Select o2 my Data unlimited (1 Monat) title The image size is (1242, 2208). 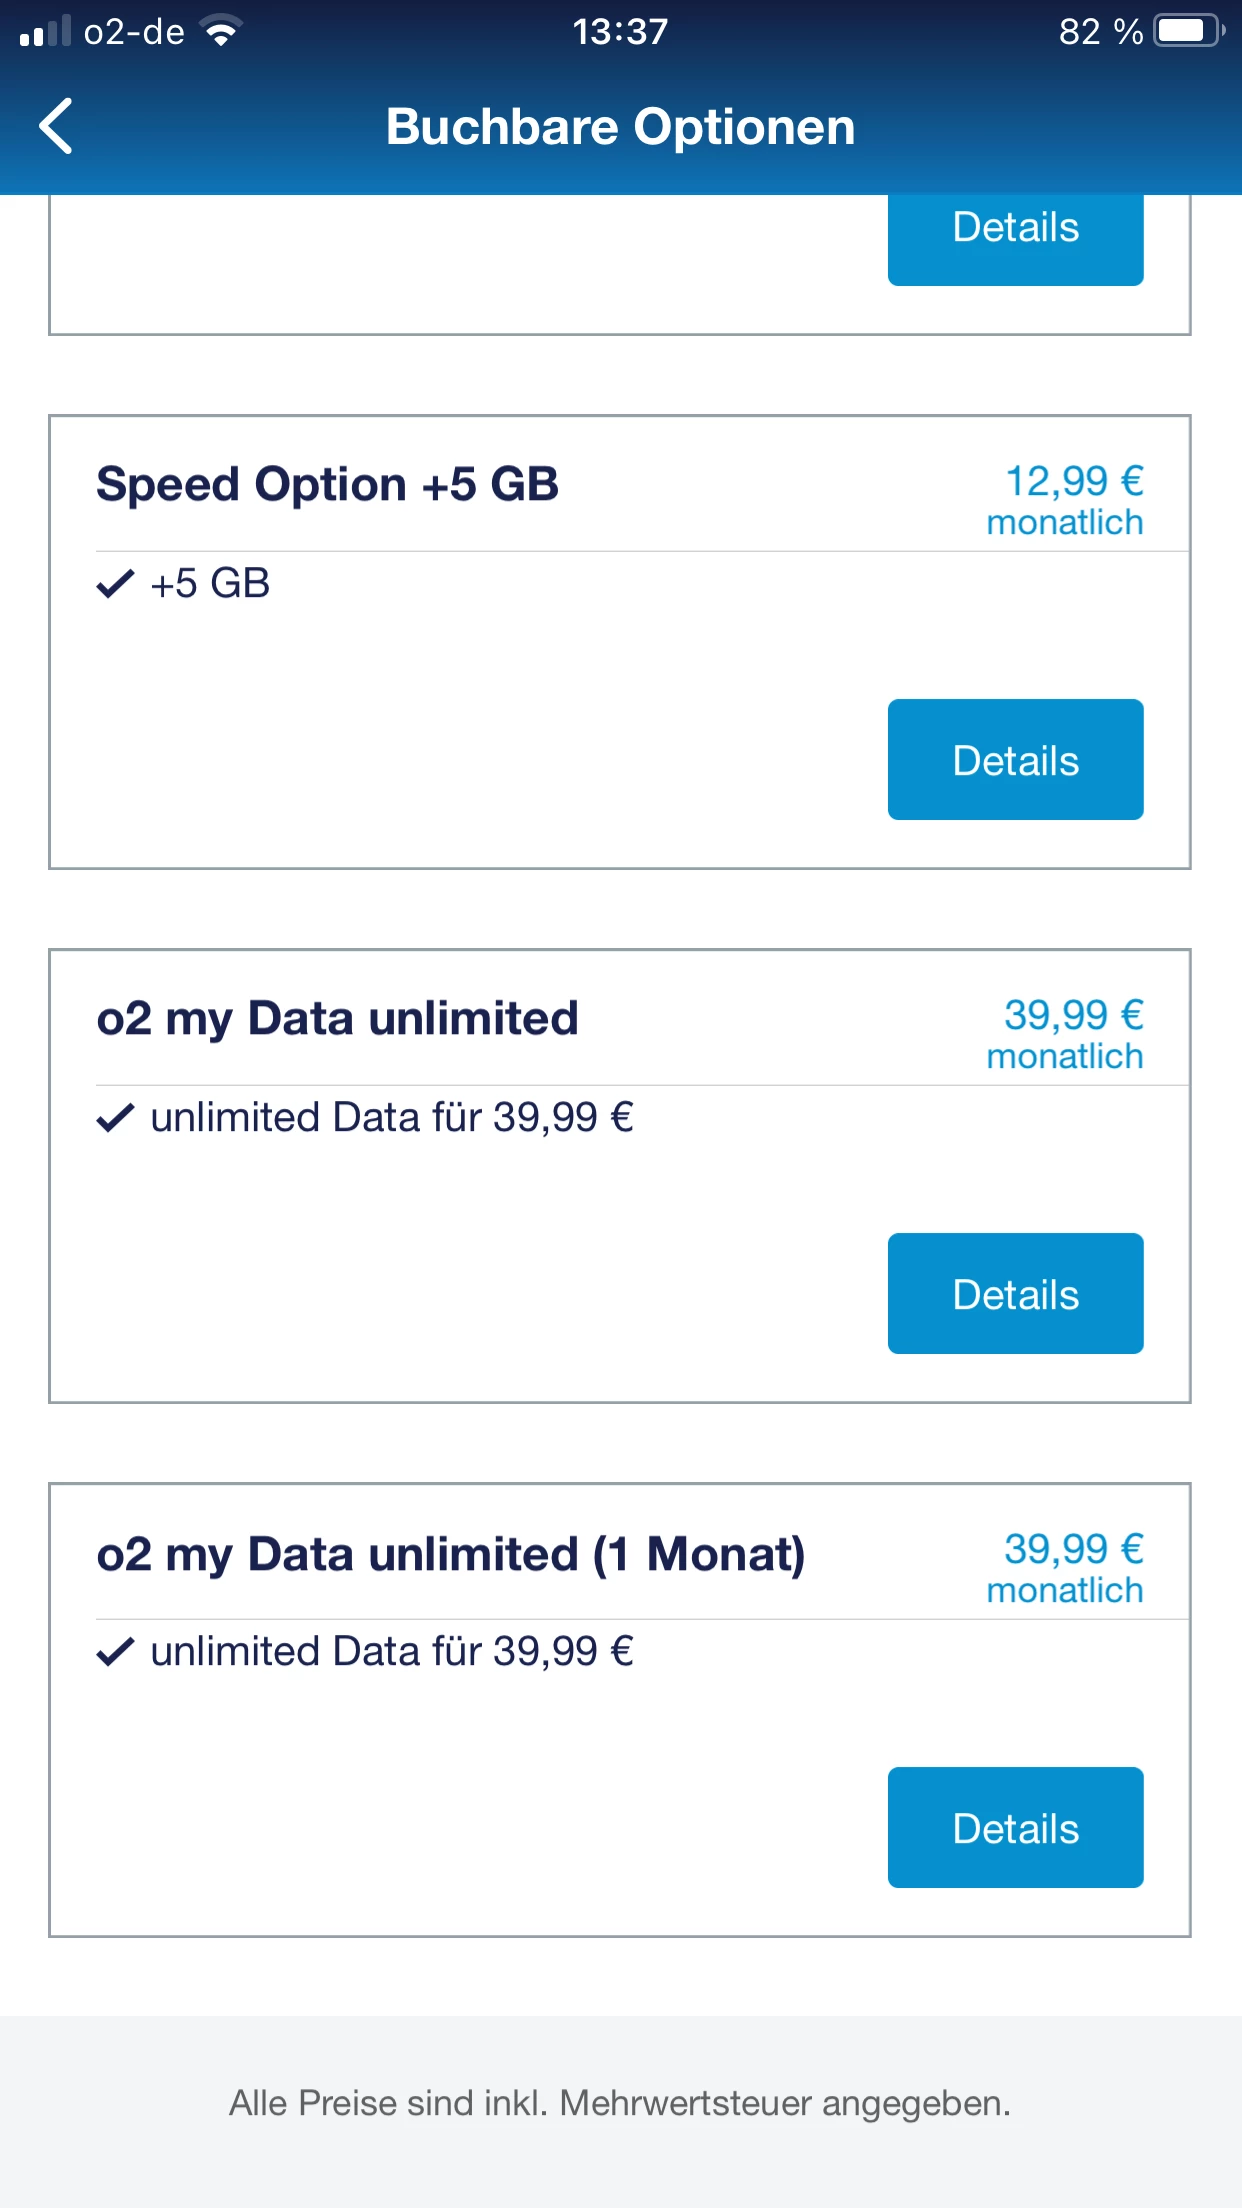click(x=450, y=1554)
